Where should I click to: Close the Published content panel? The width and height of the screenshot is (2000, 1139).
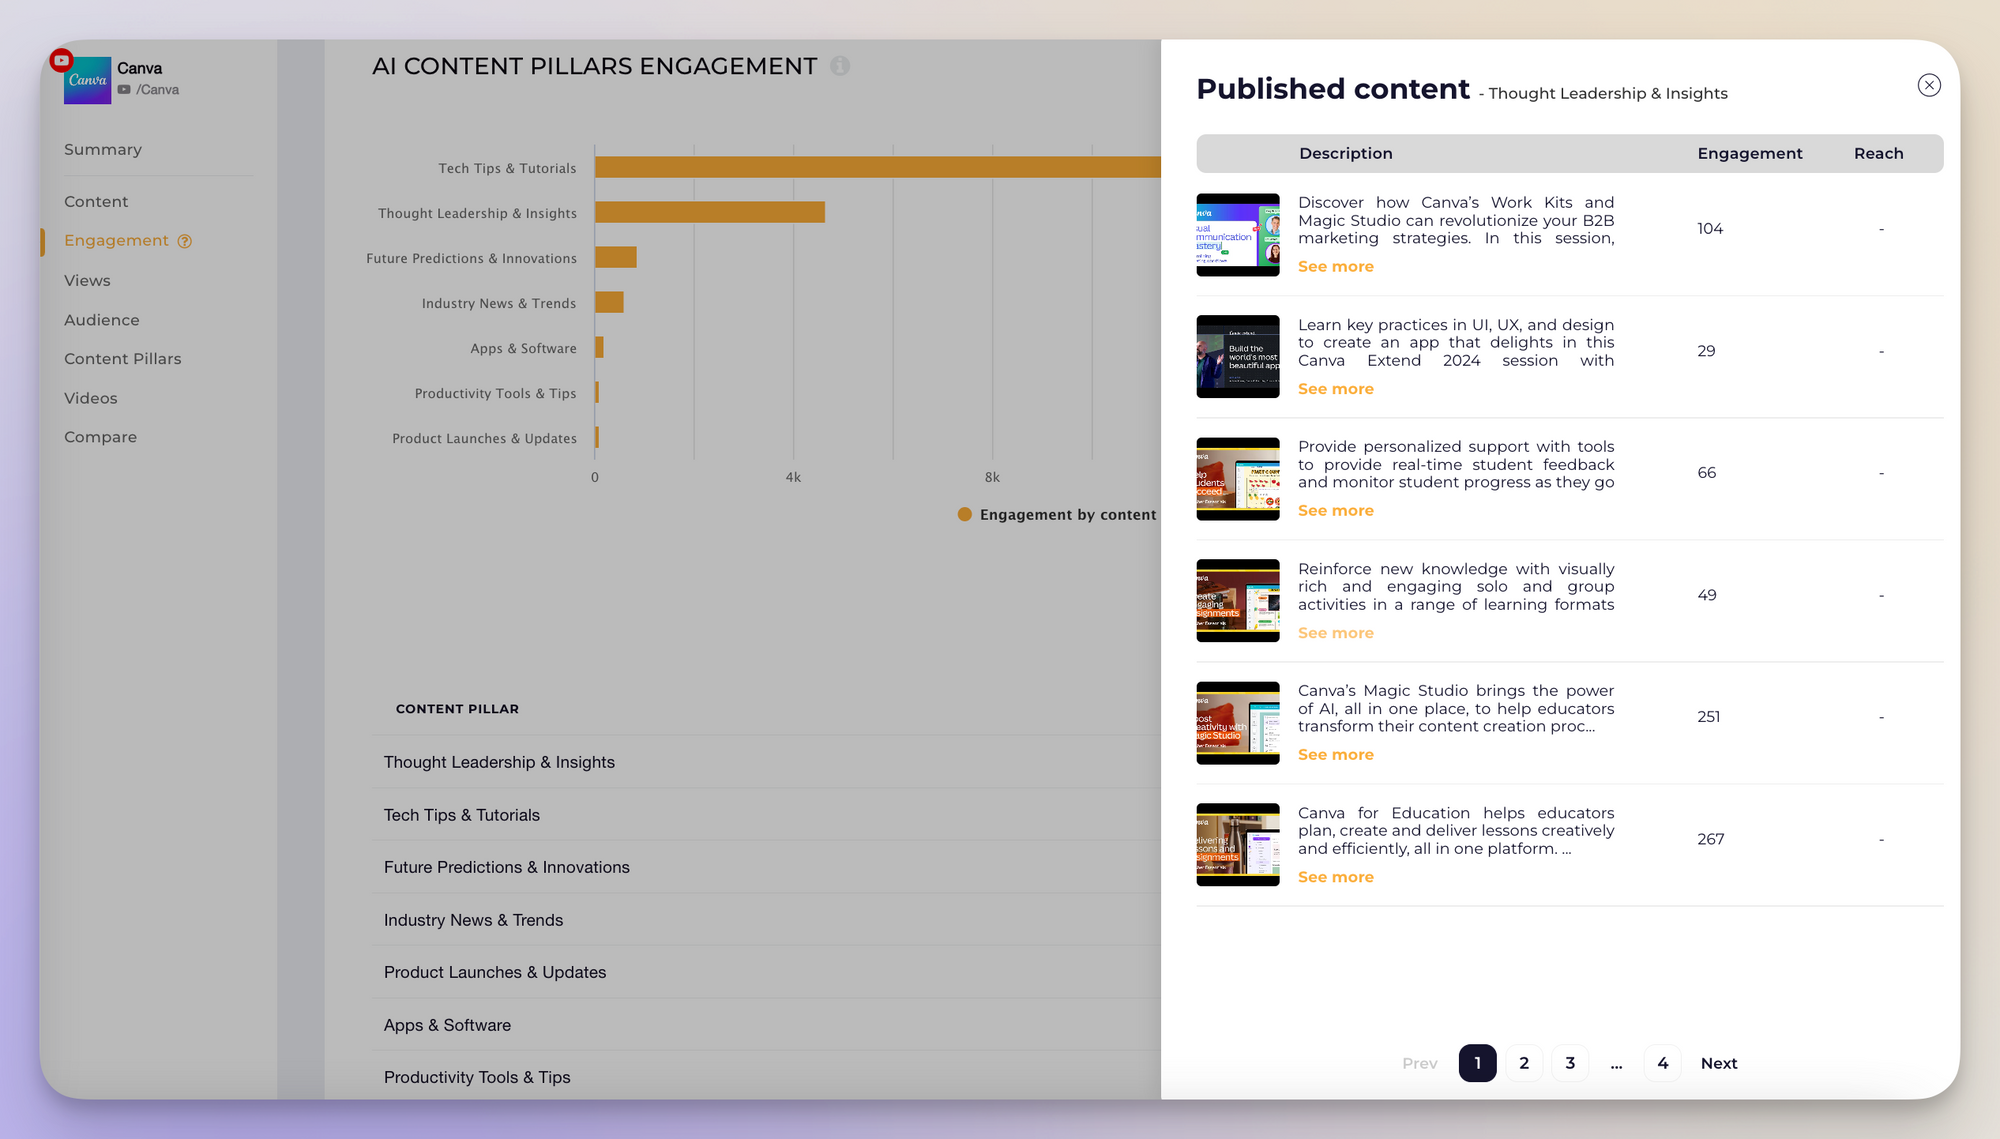[x=1930, y=85]
